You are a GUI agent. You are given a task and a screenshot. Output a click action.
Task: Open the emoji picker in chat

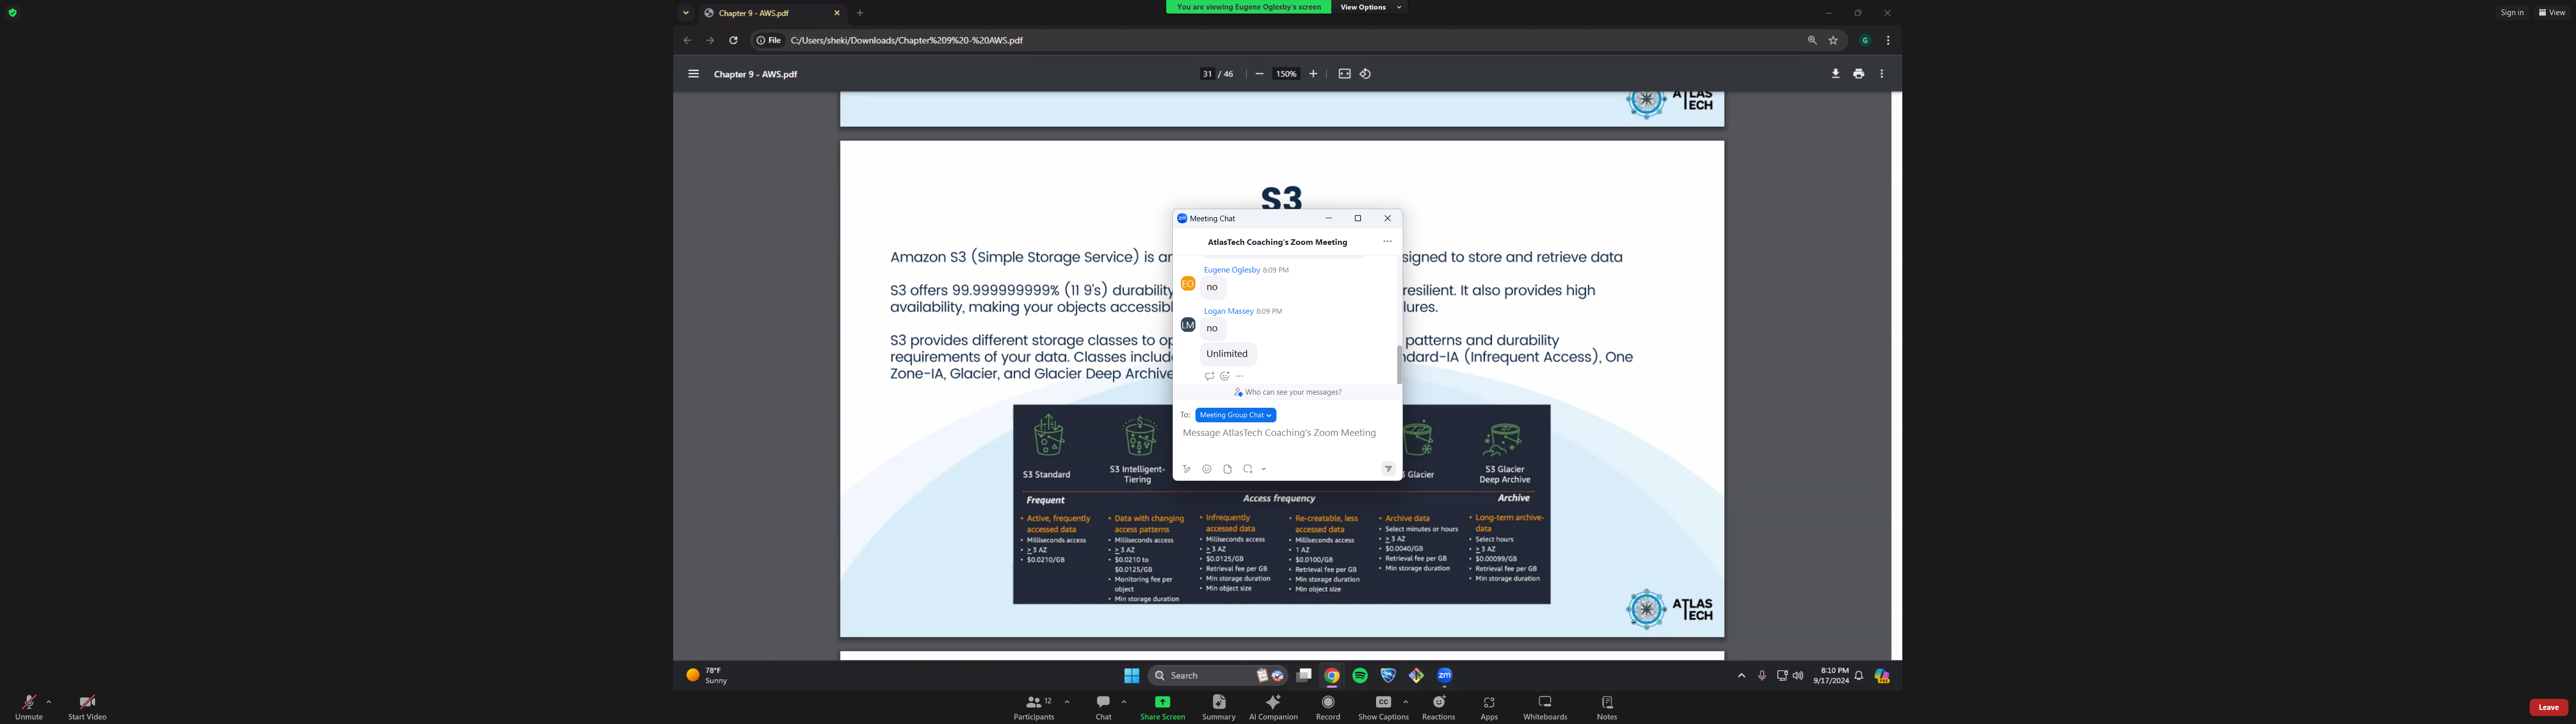pyautogui.click(x=1207, y=469)
